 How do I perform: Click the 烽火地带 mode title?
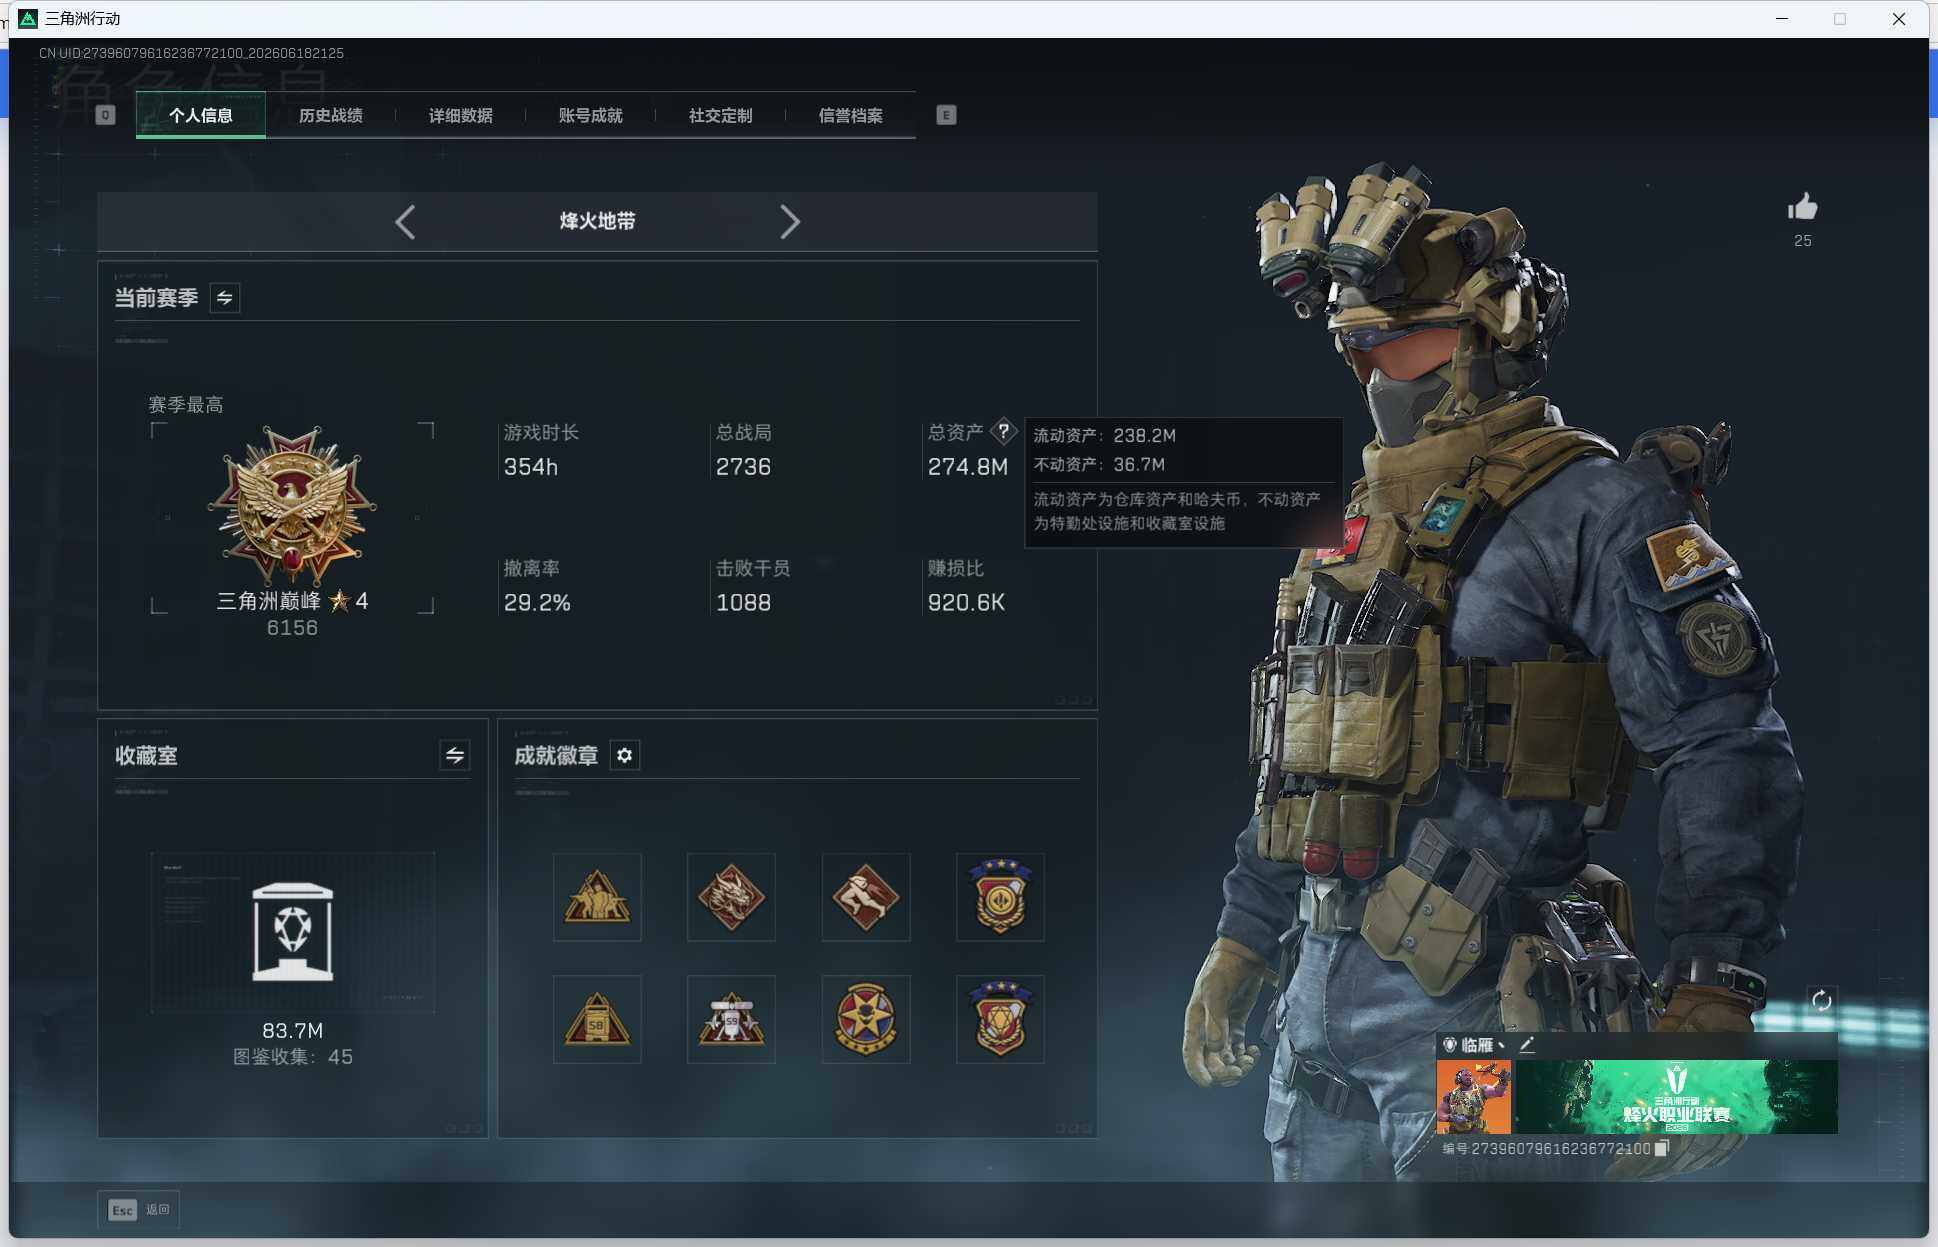pos(597,221)
